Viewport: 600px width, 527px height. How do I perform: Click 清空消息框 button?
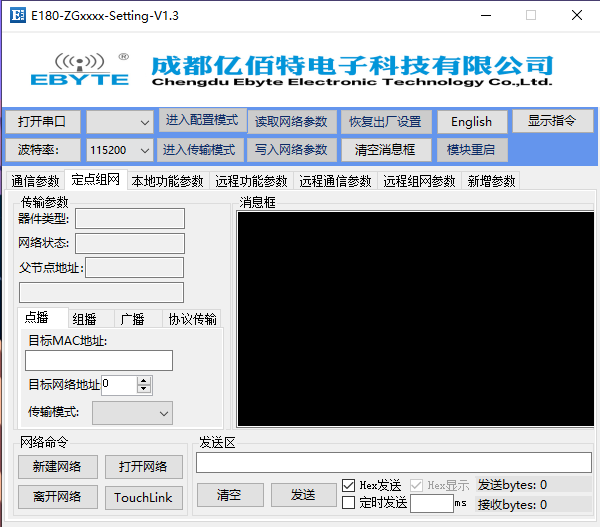pos(386,150)
